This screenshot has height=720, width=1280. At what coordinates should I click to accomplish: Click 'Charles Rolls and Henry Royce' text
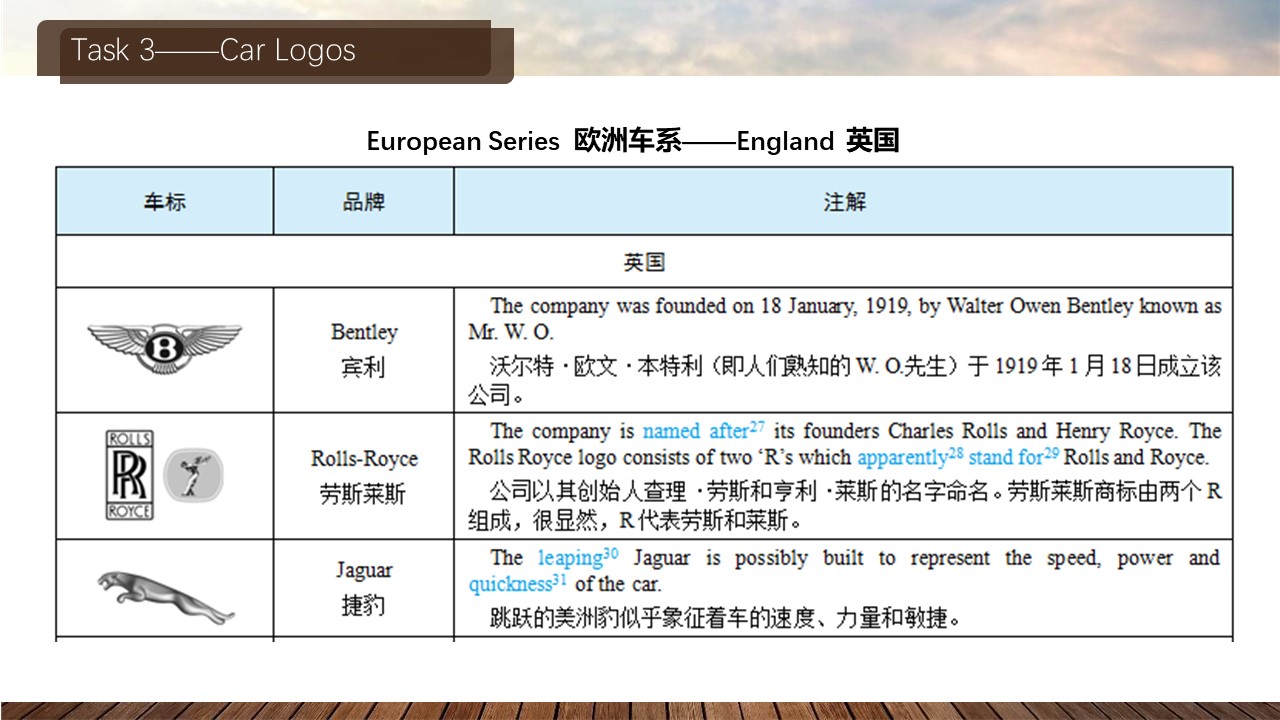pyautogui.click(x=1033, y=431)
